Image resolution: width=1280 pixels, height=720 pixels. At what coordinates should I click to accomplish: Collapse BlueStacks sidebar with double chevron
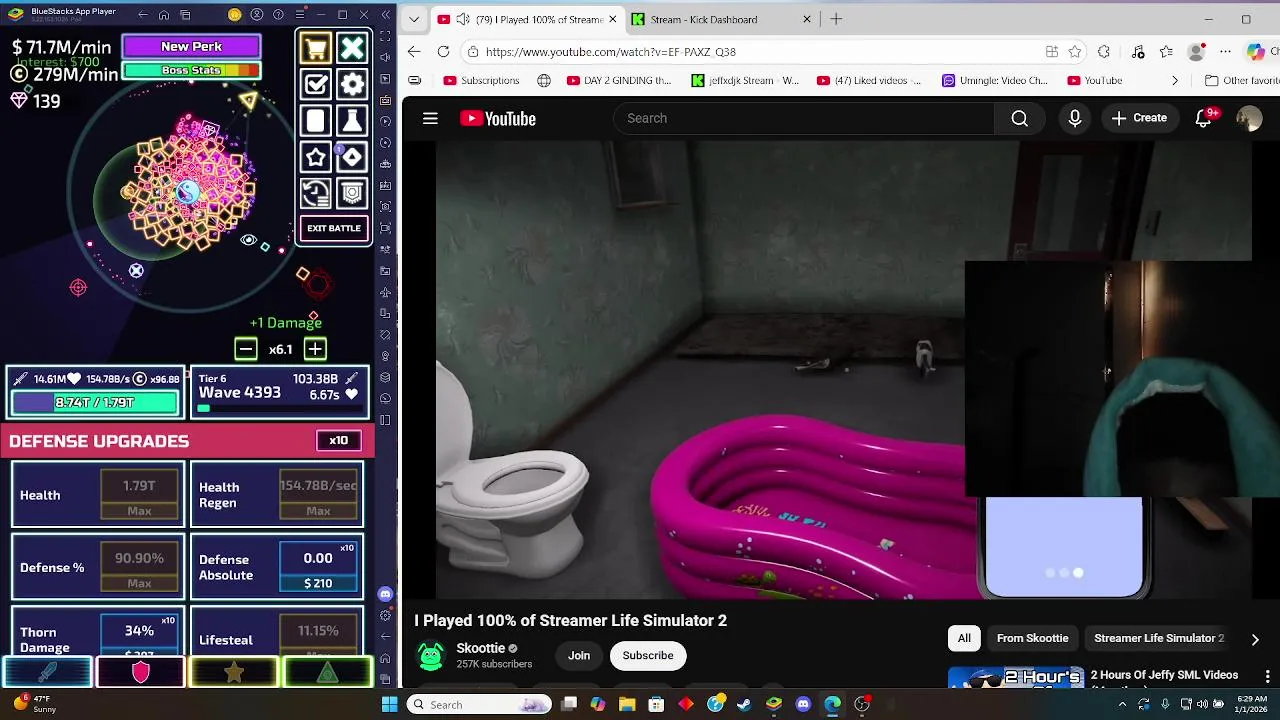[385, 15]
